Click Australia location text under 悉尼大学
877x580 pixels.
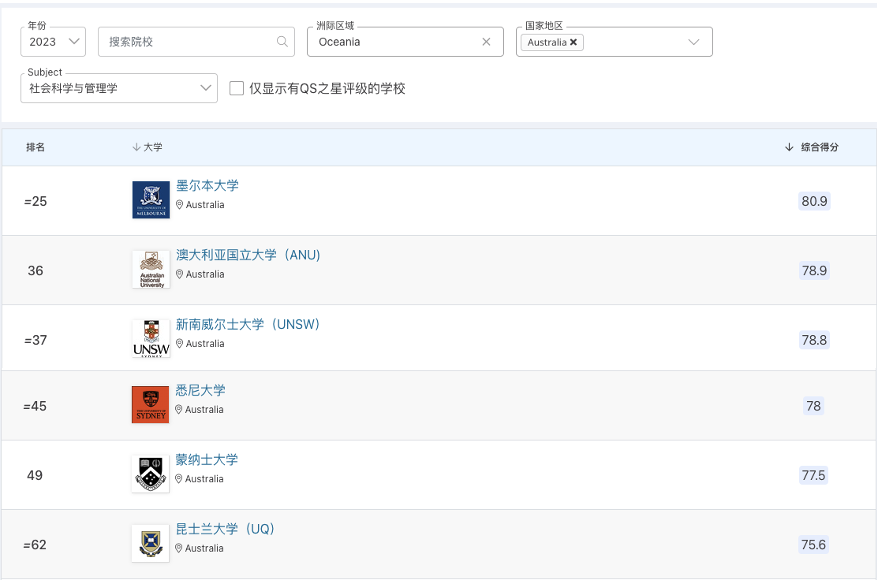[x=204, y=409]
